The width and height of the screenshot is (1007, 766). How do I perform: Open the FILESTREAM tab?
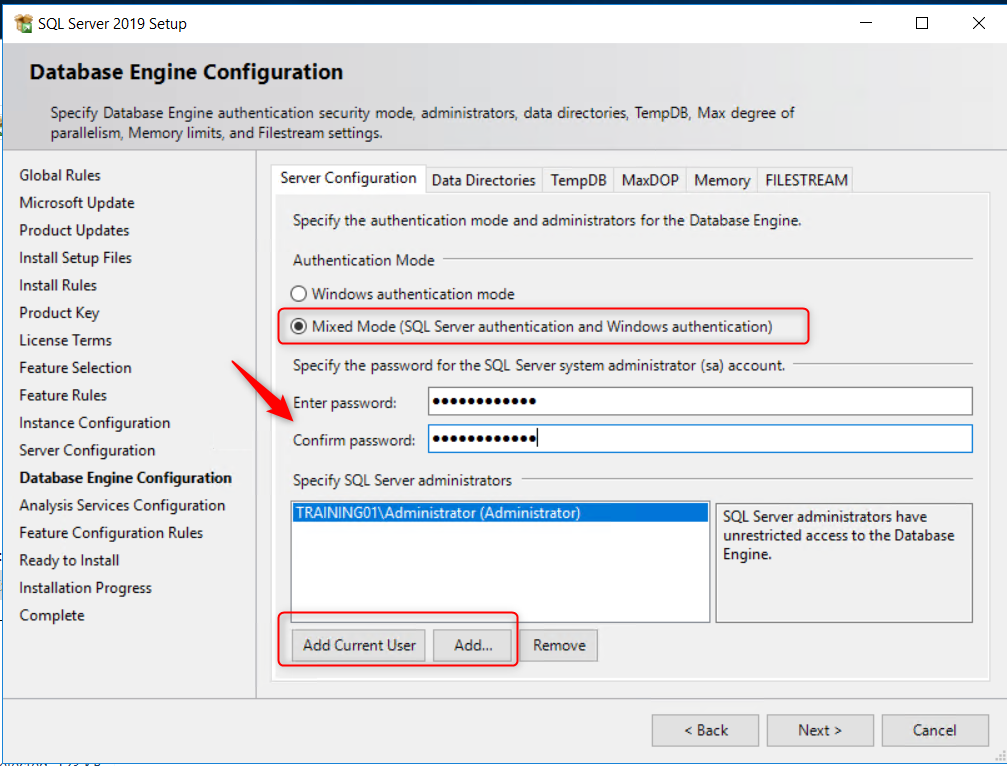(x=806, y=180)
